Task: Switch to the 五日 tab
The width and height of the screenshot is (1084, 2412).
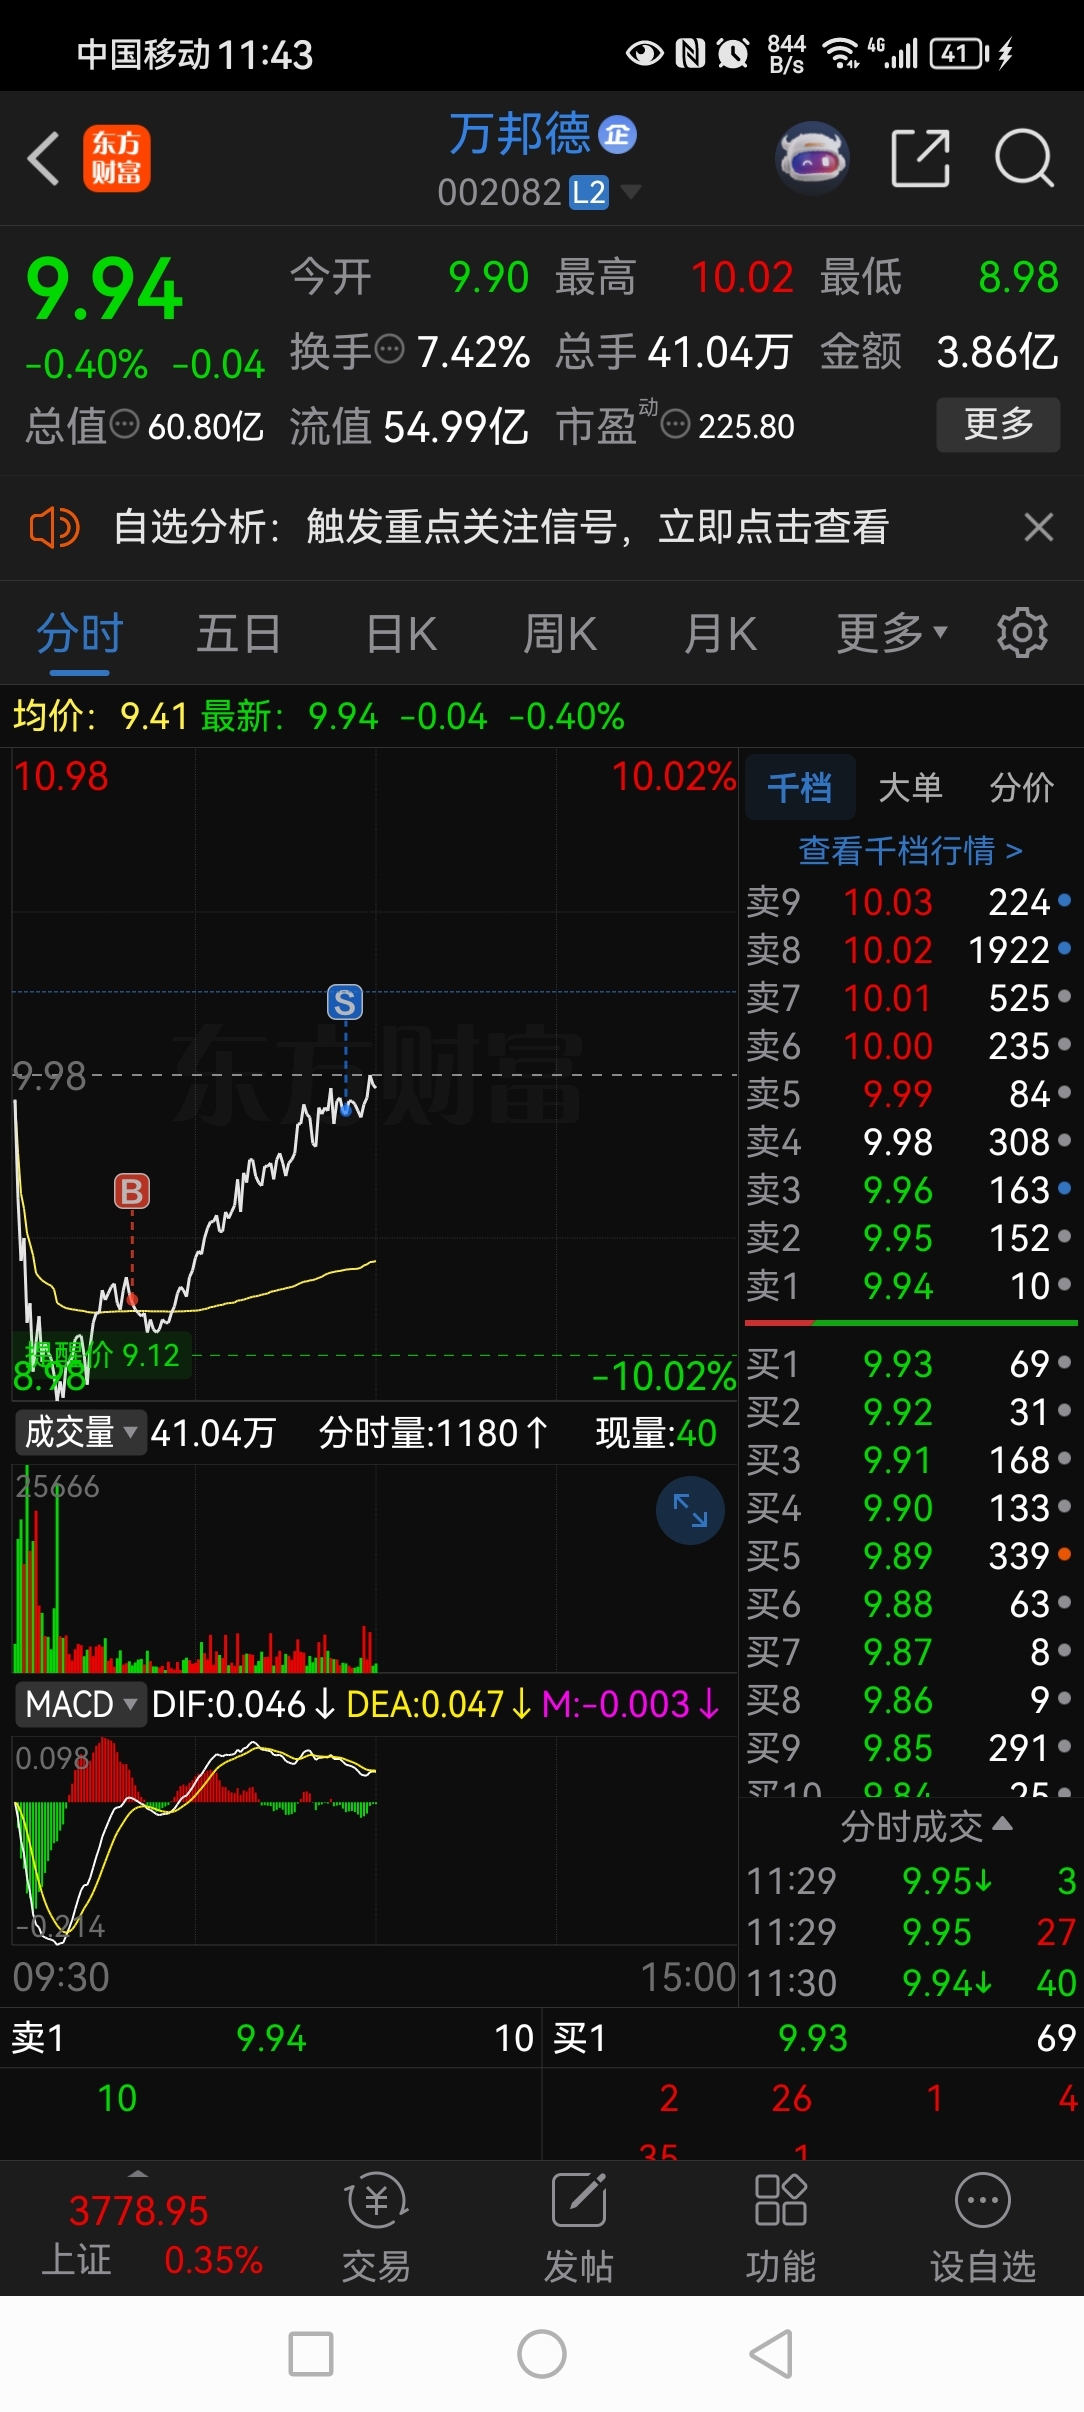Action: point(238,634)
